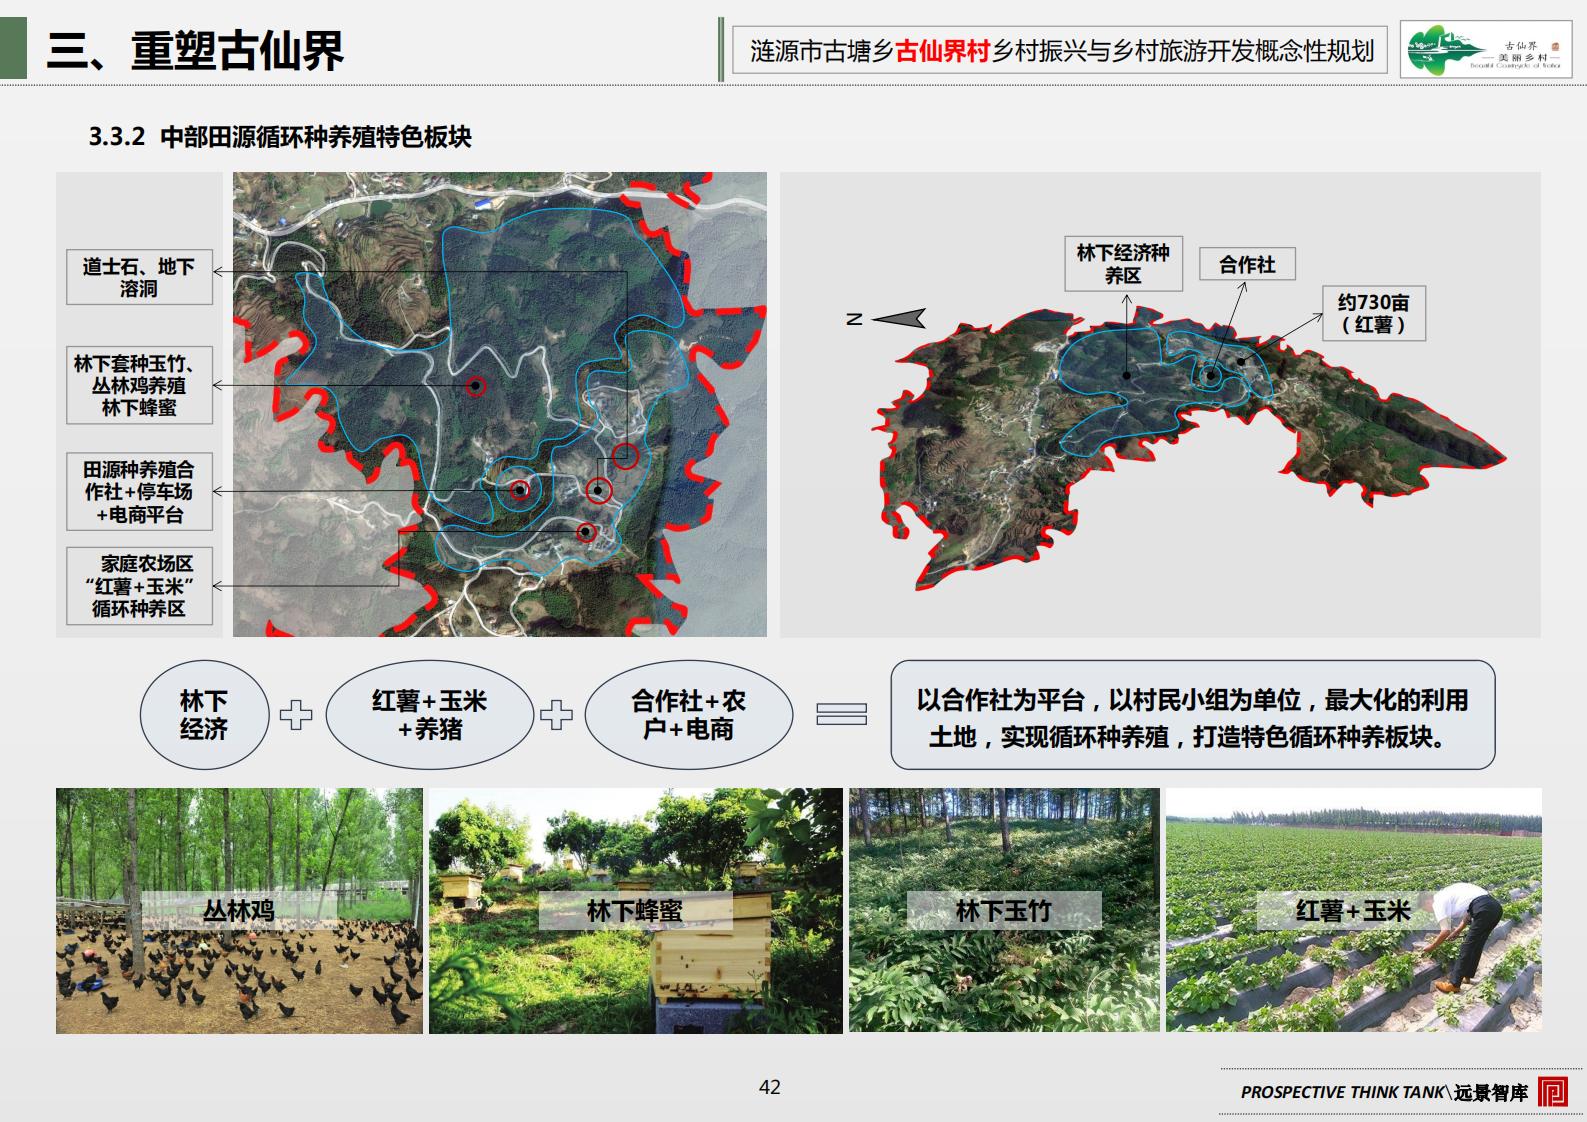
Task: Click the 合作社+农户+电商 oval
Action: [x=688, y=715]
